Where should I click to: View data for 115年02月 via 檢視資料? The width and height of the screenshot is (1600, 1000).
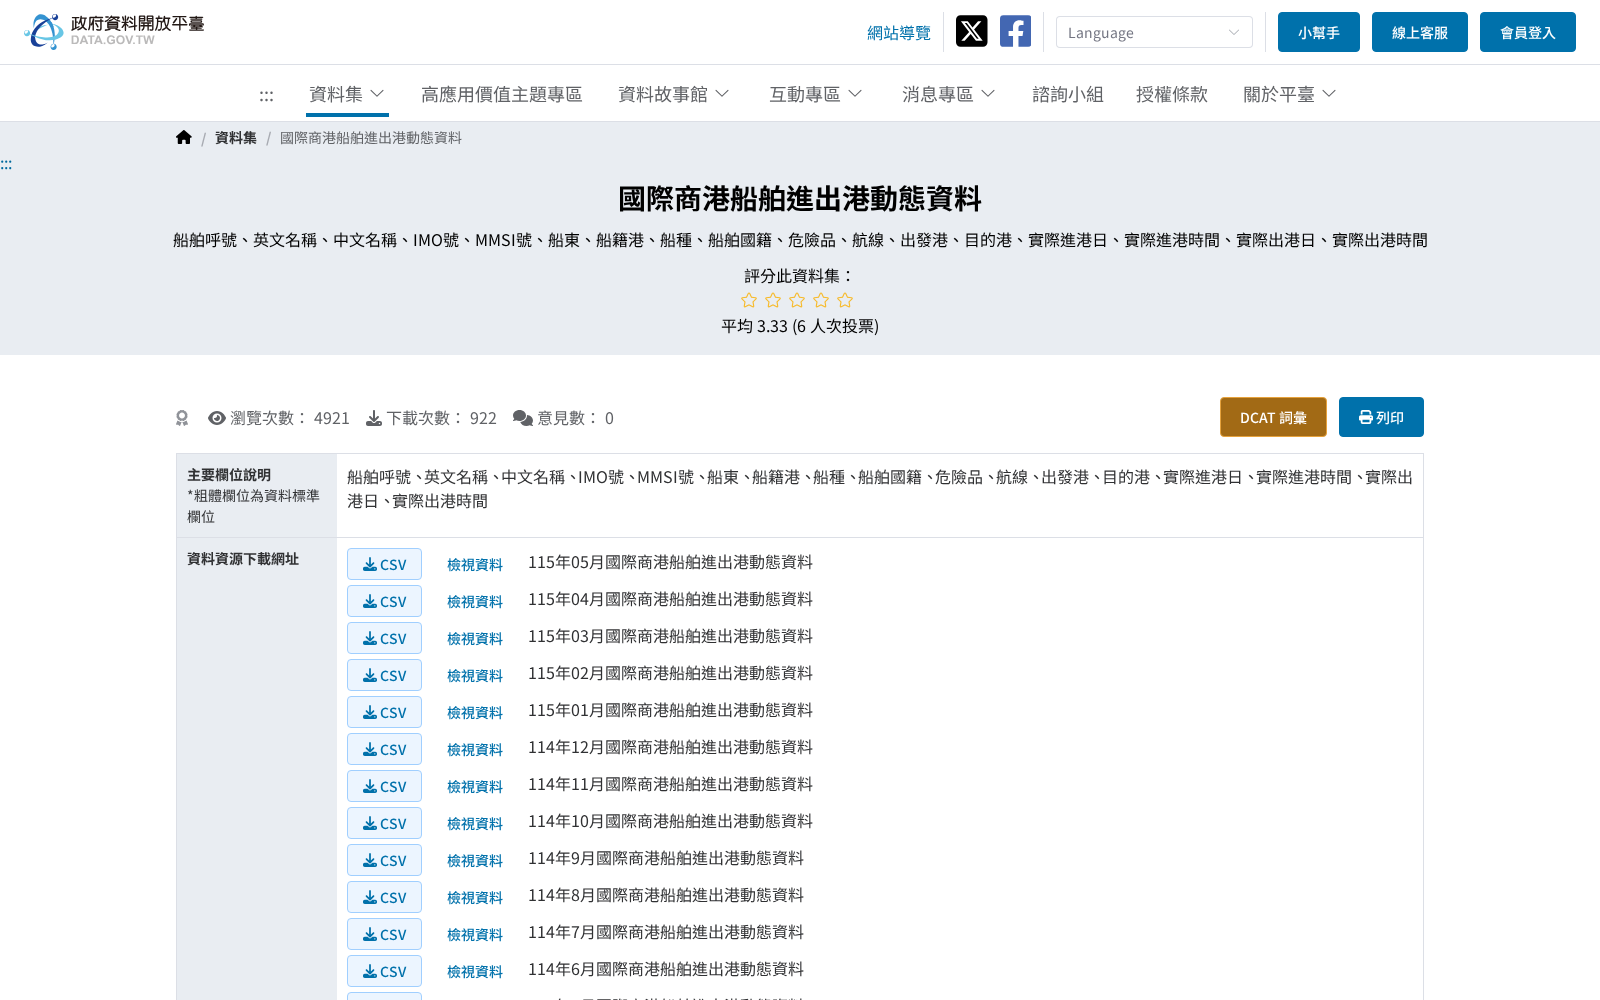[x=475, y=676]
